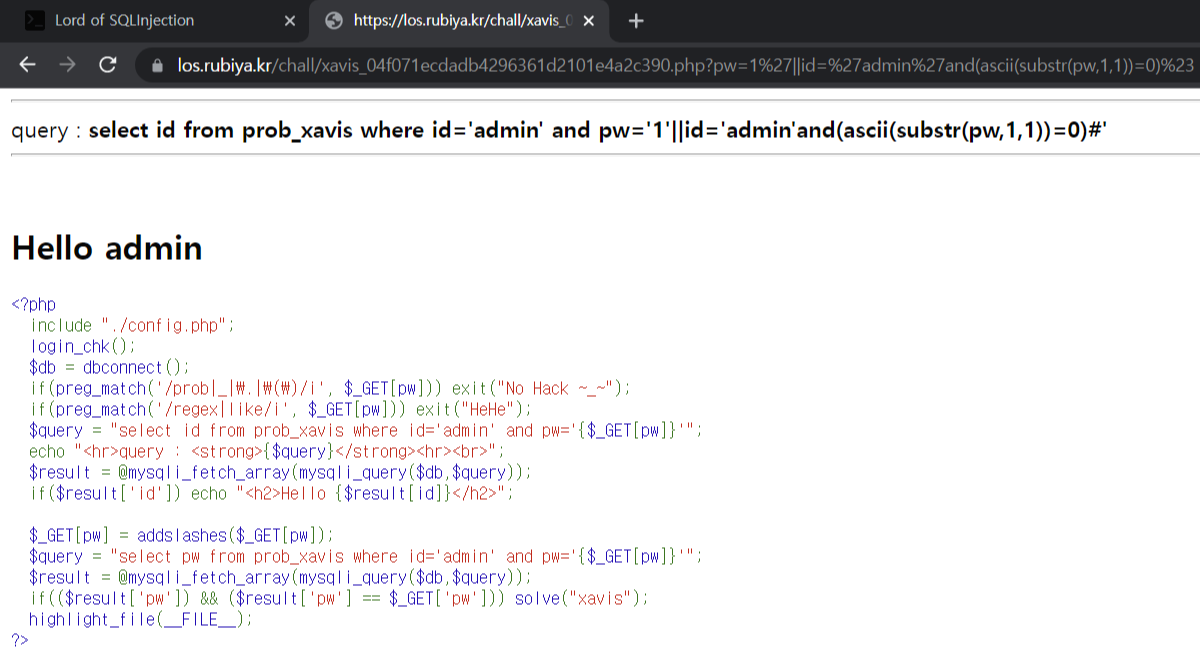Image resolution: width=1200 pixels, height=653 pixels.
Task: Click the echo "<h2>Hello line
Action: point(271,493)
